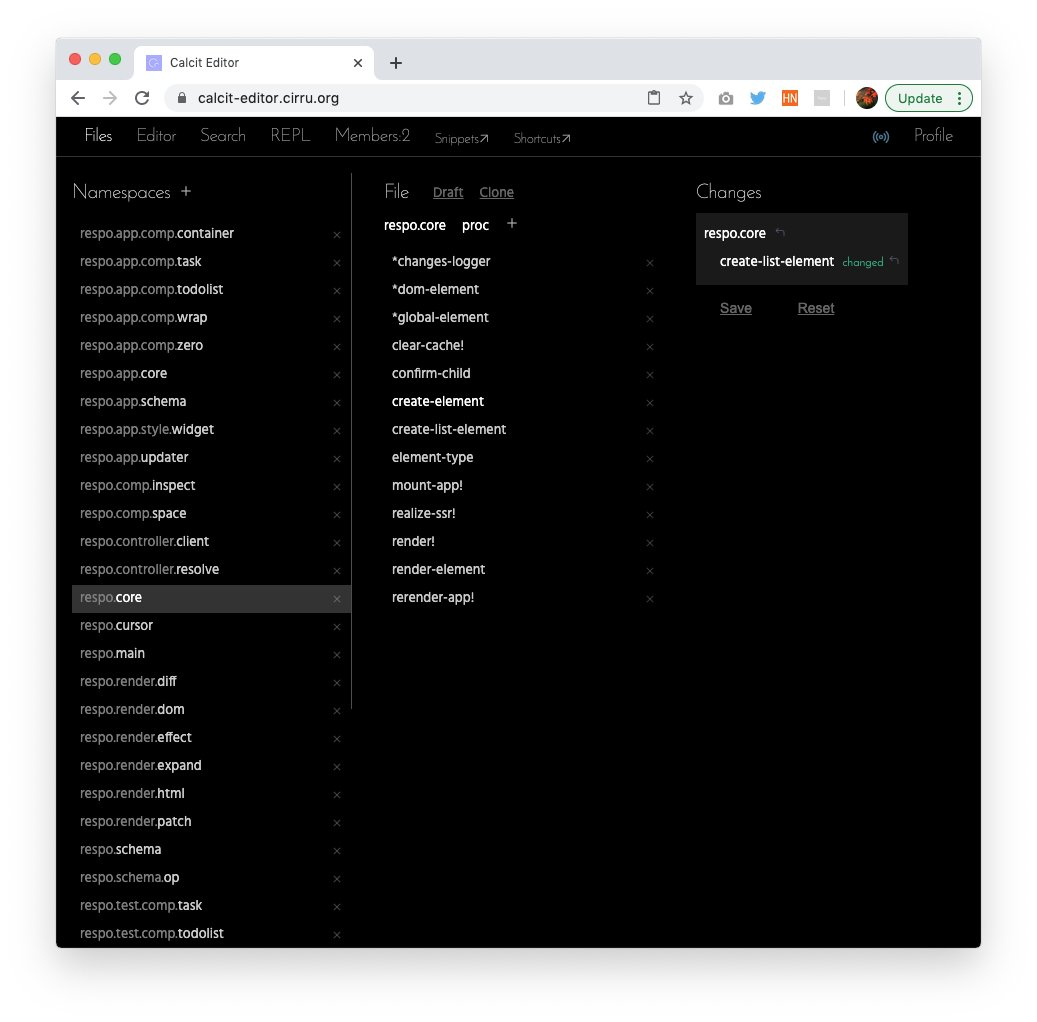Click the Chrome Update button
The image size is (1037, 1022).
pyautogui.click(x=920, y=98)
